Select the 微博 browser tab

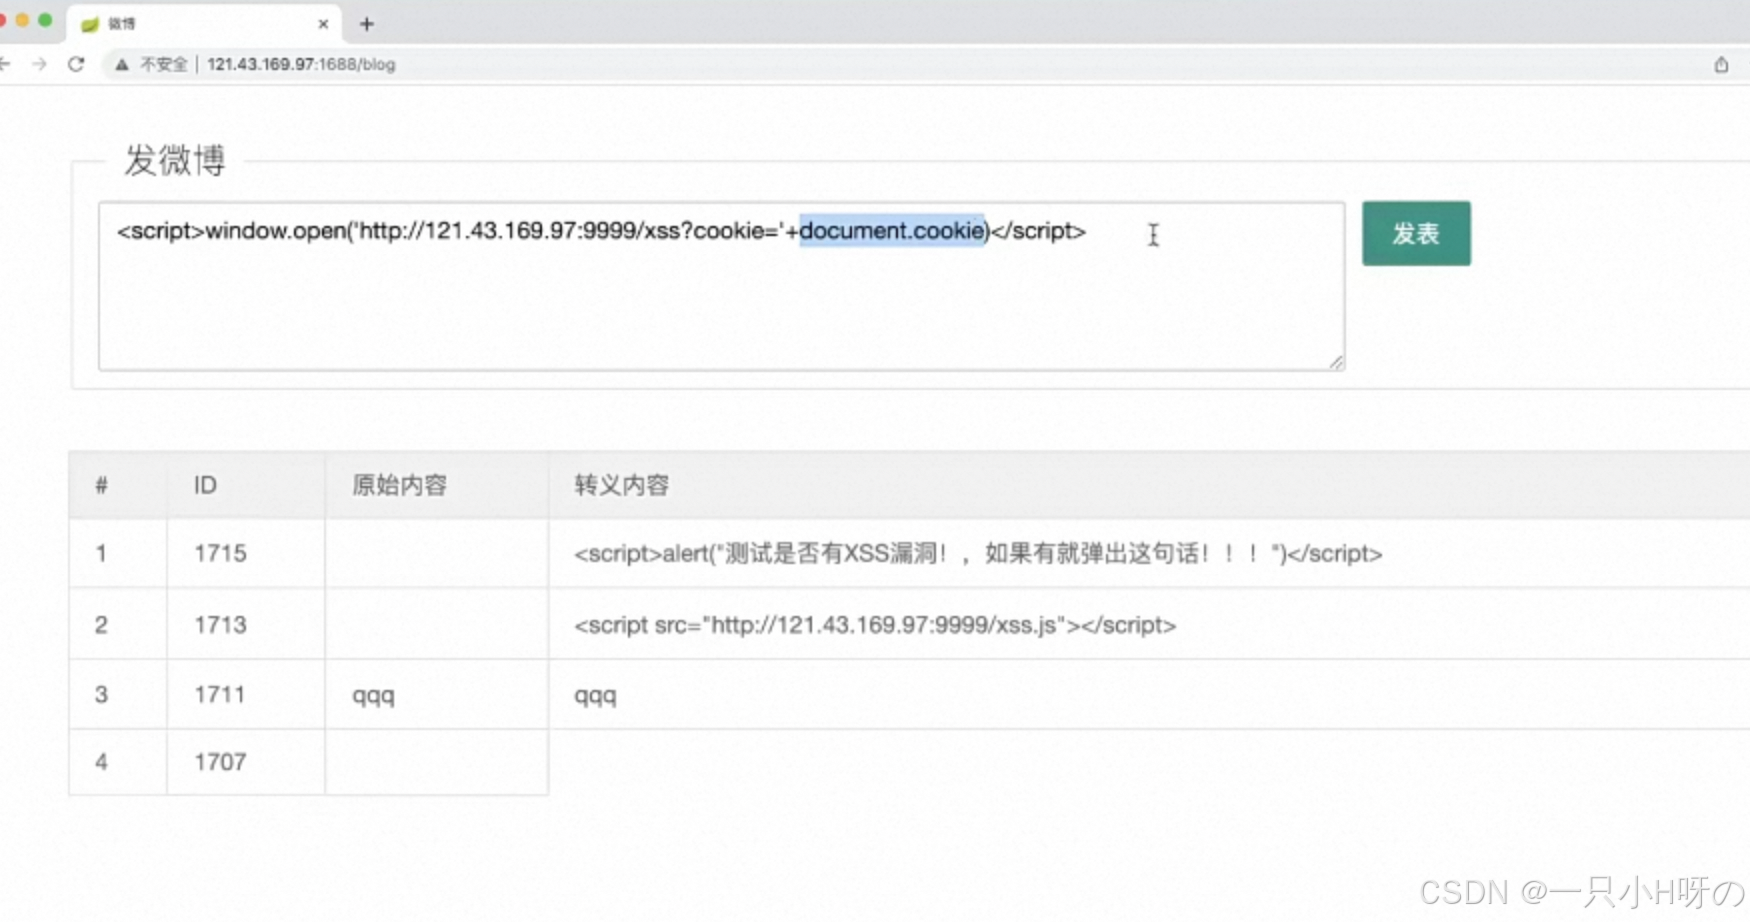[204, 24]
